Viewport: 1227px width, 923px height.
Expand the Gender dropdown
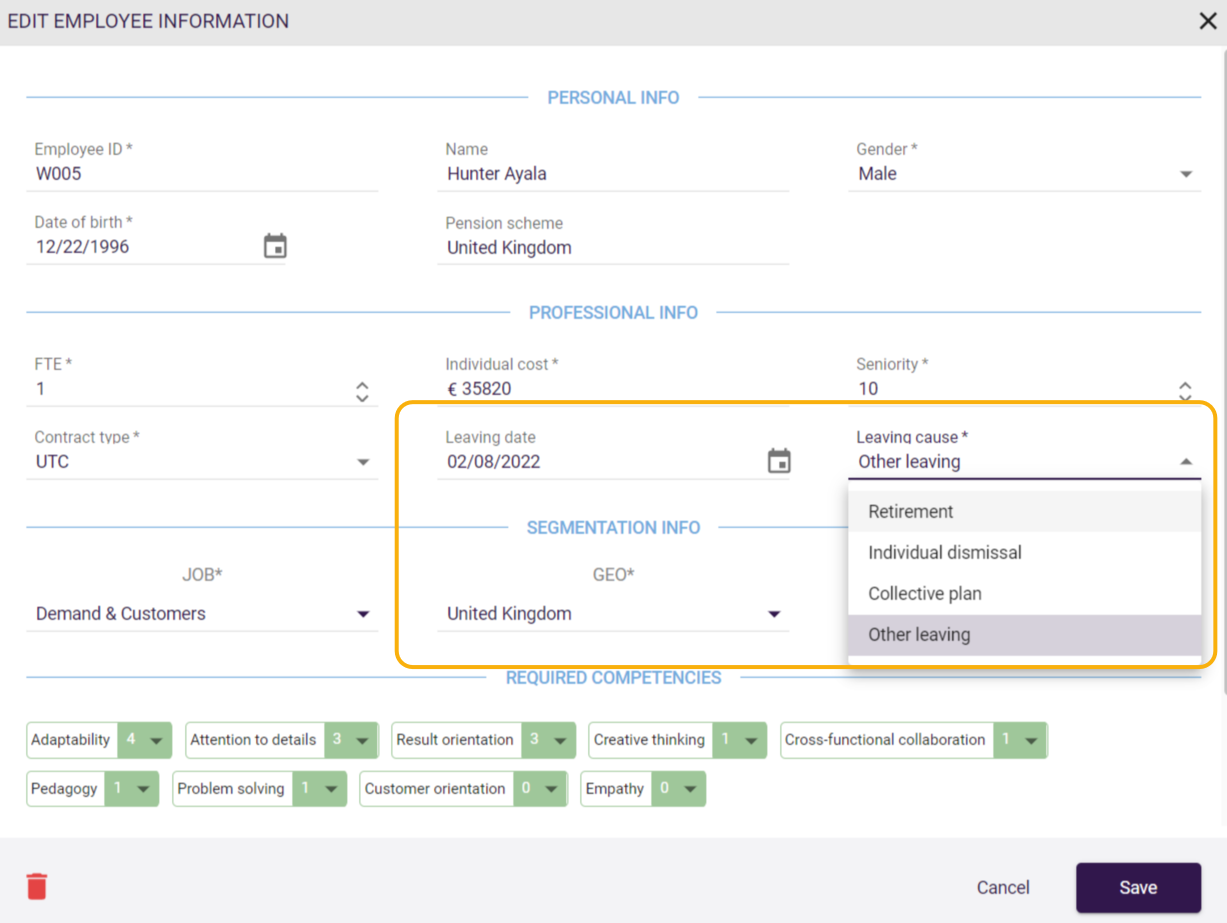(x=1186, y=174)
